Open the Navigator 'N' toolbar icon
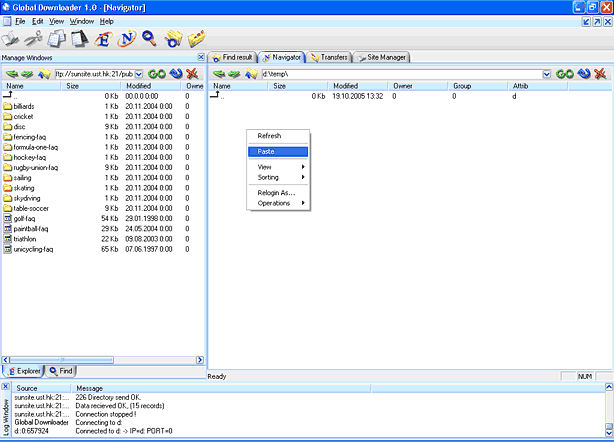Screen dimensions: 614x442 point(126,39)
